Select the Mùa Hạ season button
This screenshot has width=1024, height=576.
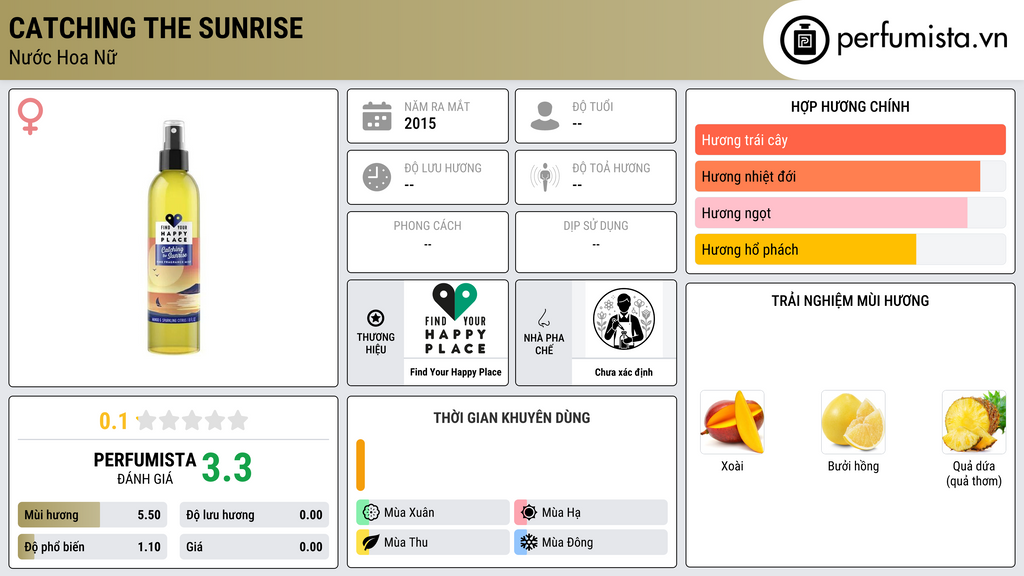coord(590,512)
